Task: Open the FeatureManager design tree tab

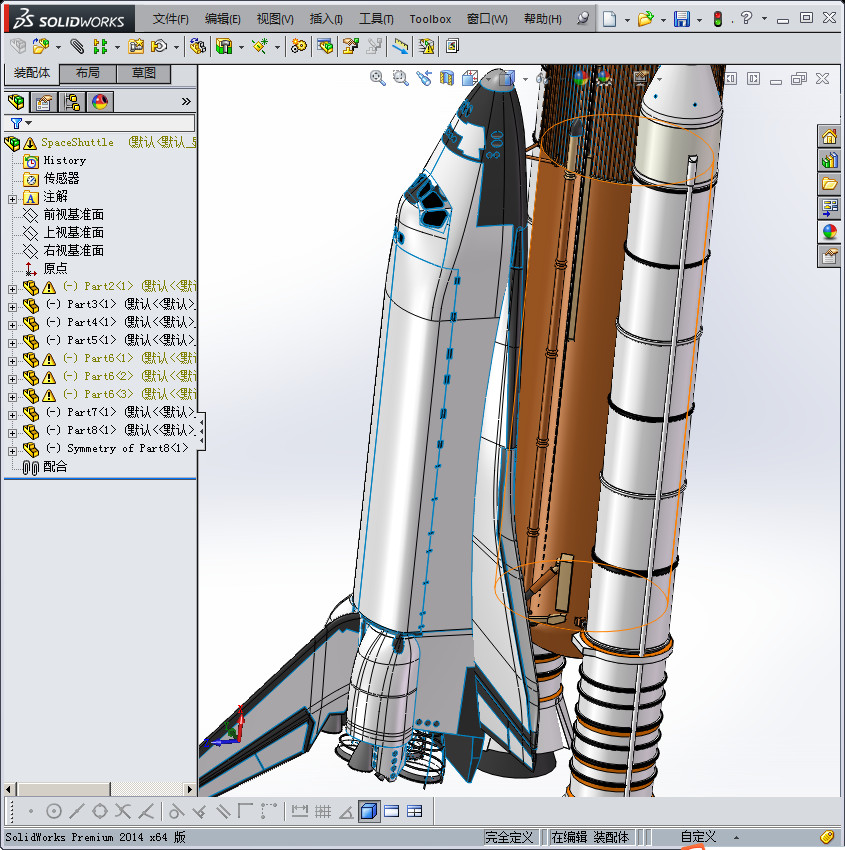Action: (x=16, y=102)
